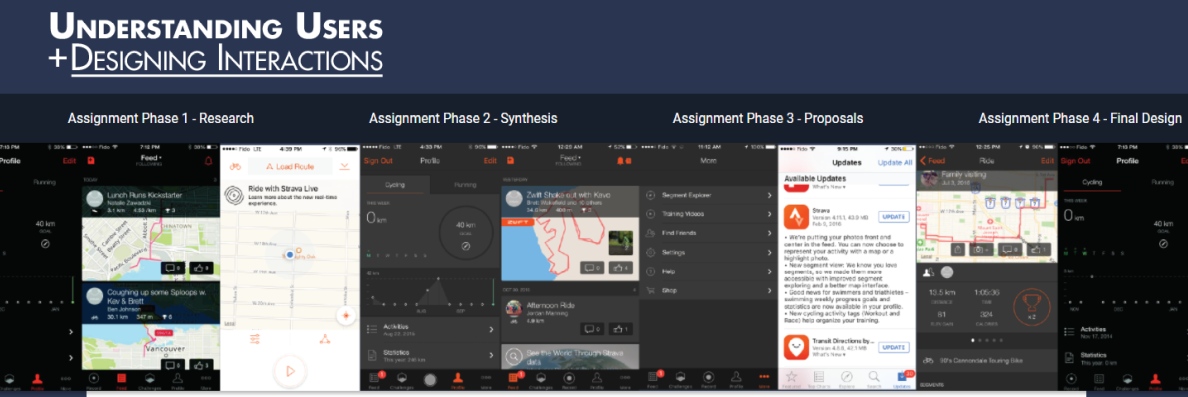This screenshot has height=397, width=1188.
Task: Tap the bell icon on the Lunch Runs feed screen
Action: click(208, 161)
